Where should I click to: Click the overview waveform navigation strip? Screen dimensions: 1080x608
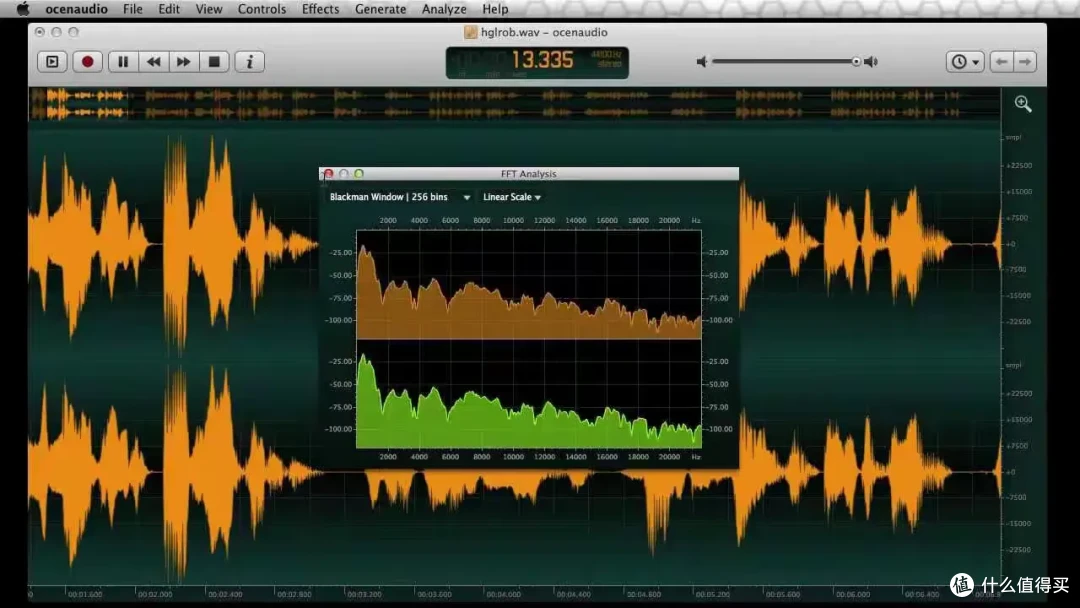[x=514, y=104]
